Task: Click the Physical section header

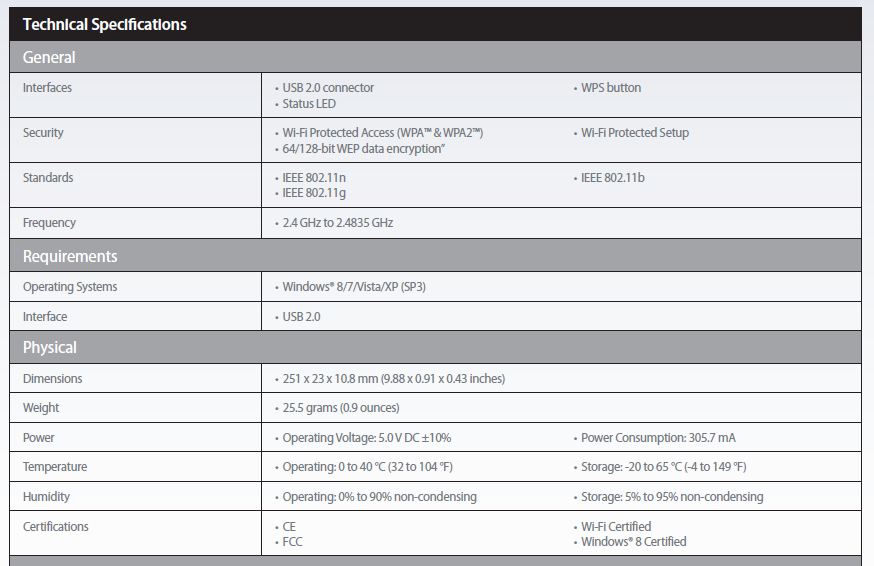Action: coord(50,347)
